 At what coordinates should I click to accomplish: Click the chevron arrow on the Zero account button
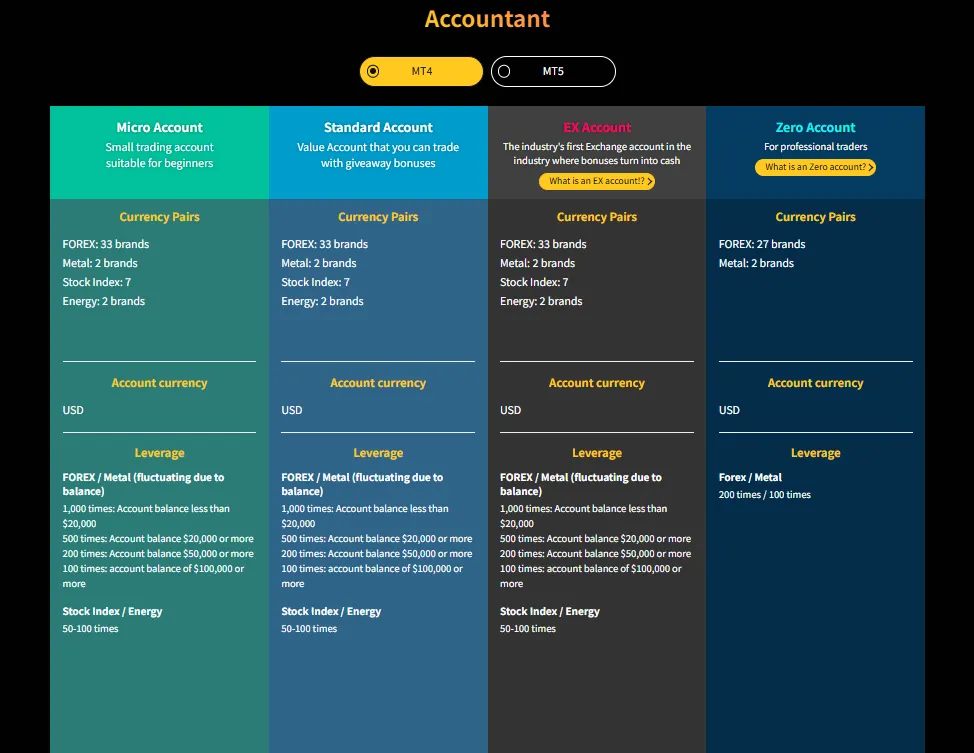[x=871, y=168]
